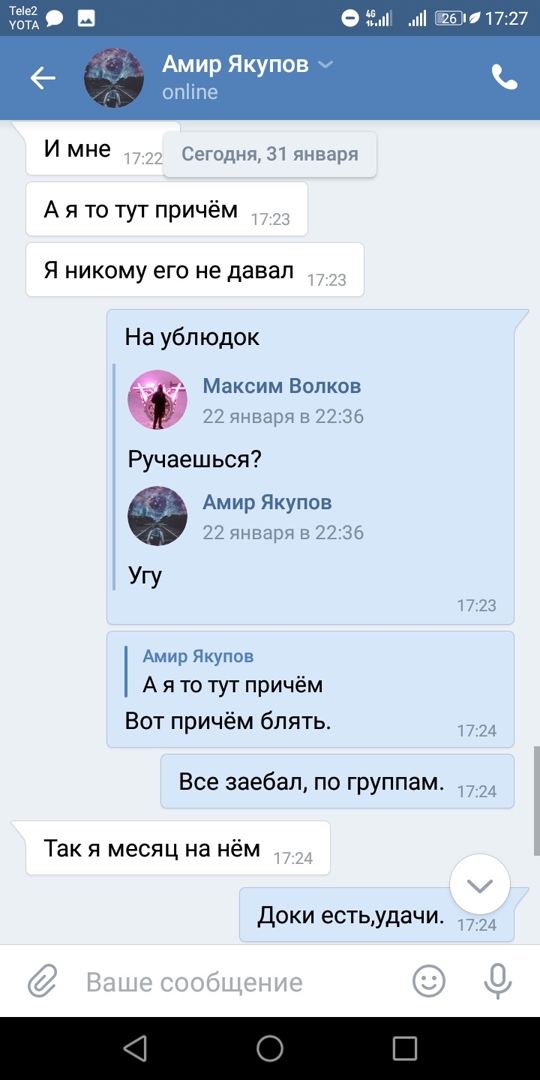Tap the Android recent apps square button
The height and width of the screenshot is (1080, 540).
(x=405, y=1048)
